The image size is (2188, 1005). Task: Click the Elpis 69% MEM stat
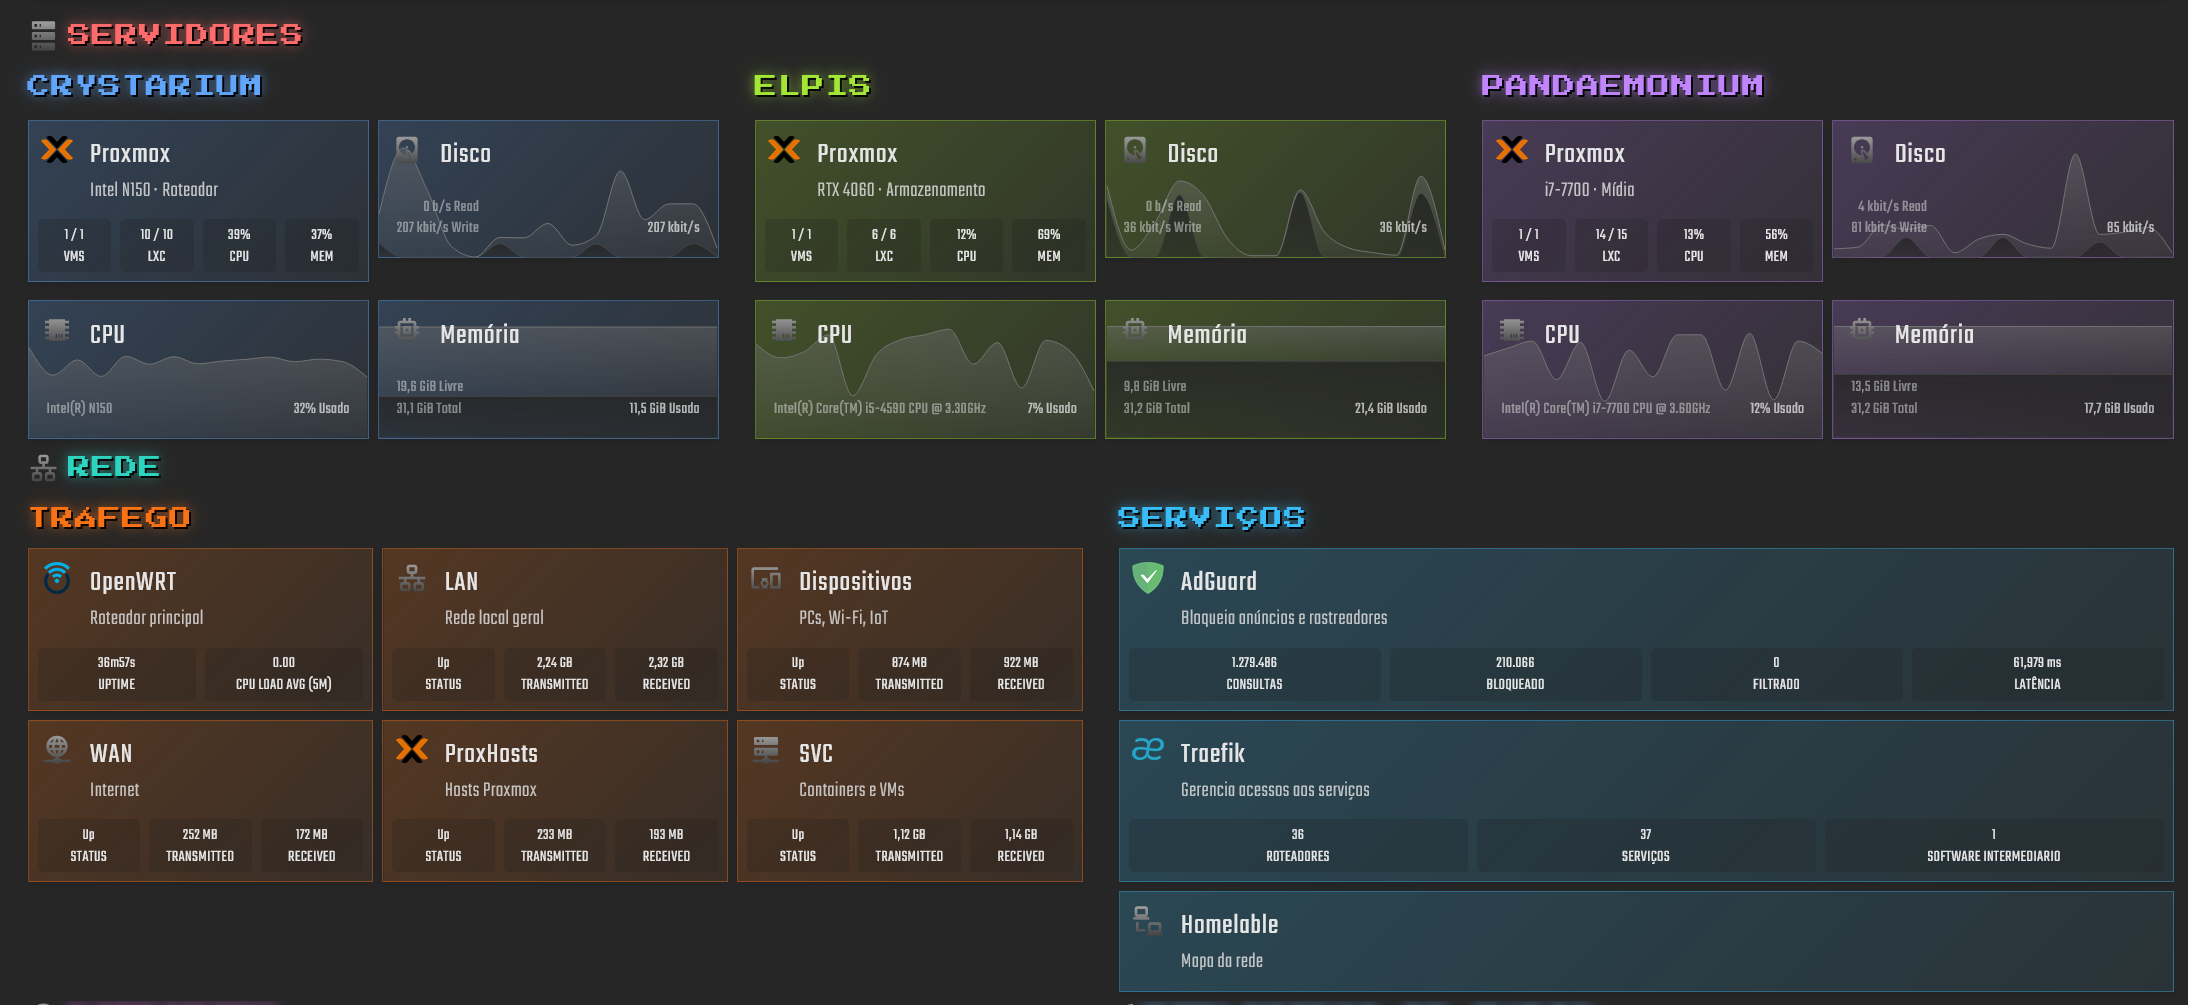pyautogui.click(x=1049, y=245)
